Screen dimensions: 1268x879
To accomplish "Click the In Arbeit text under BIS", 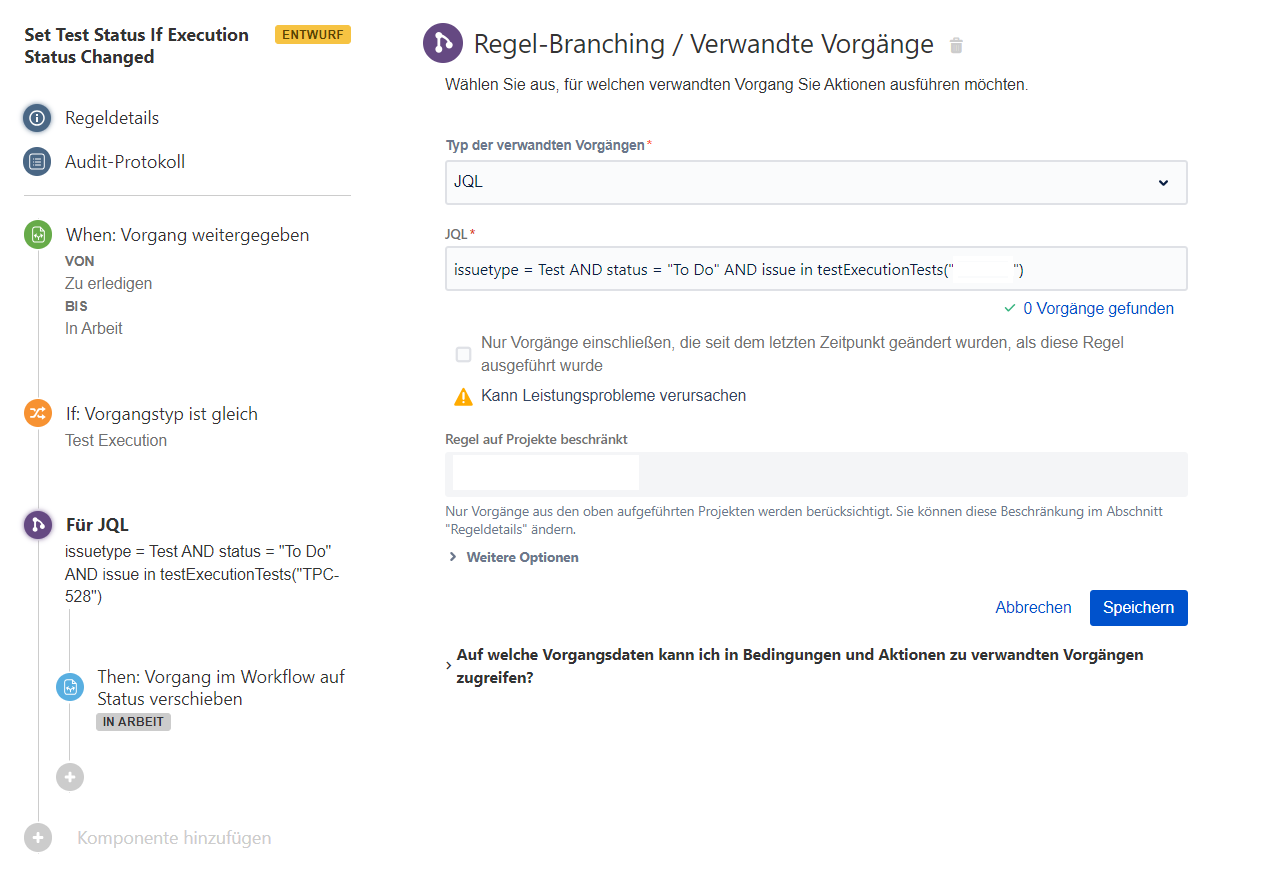I will point(94,329).
